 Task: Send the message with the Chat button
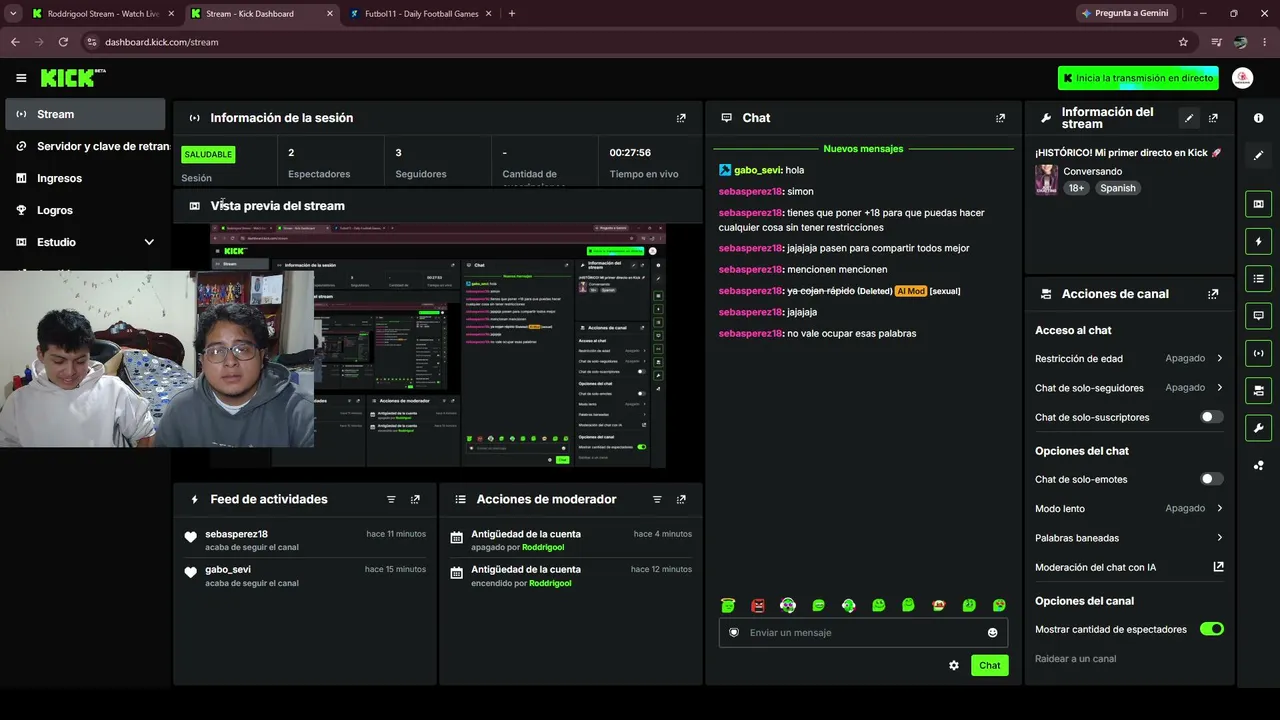[x=990, y=665]
